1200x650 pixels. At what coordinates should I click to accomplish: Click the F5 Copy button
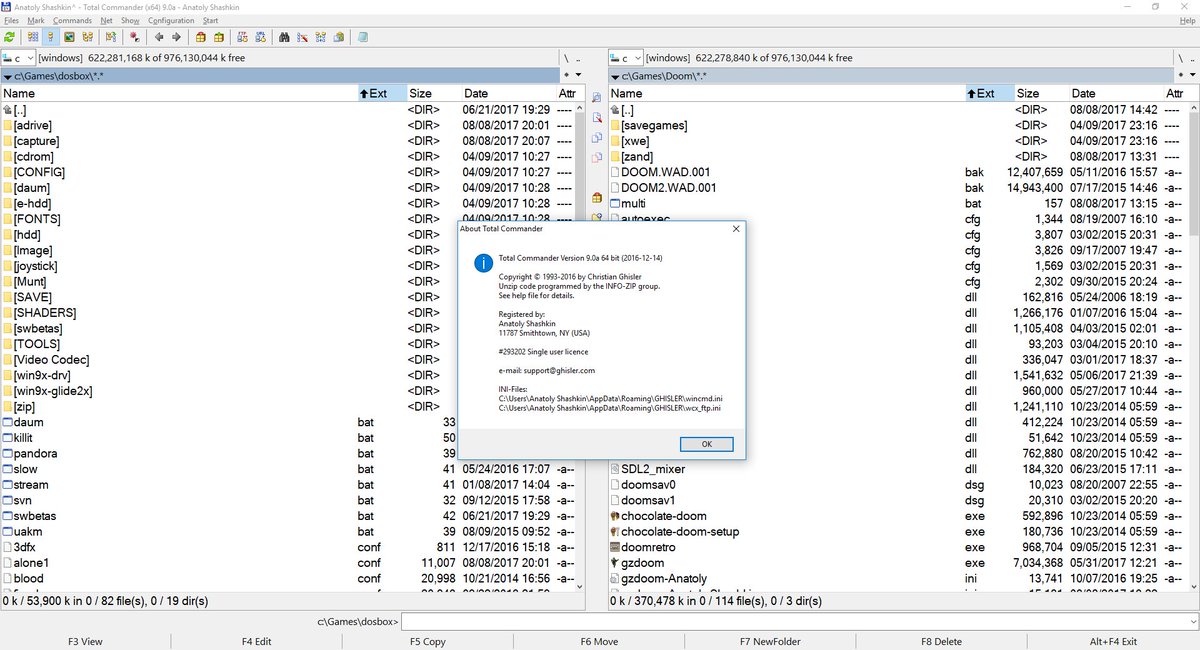tap(428, 642)
